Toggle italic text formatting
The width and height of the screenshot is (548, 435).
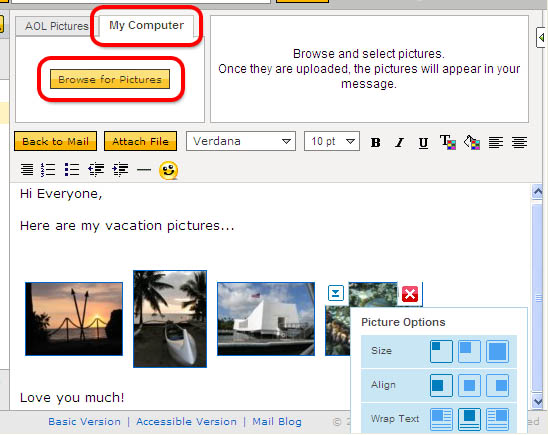point(399,142)
